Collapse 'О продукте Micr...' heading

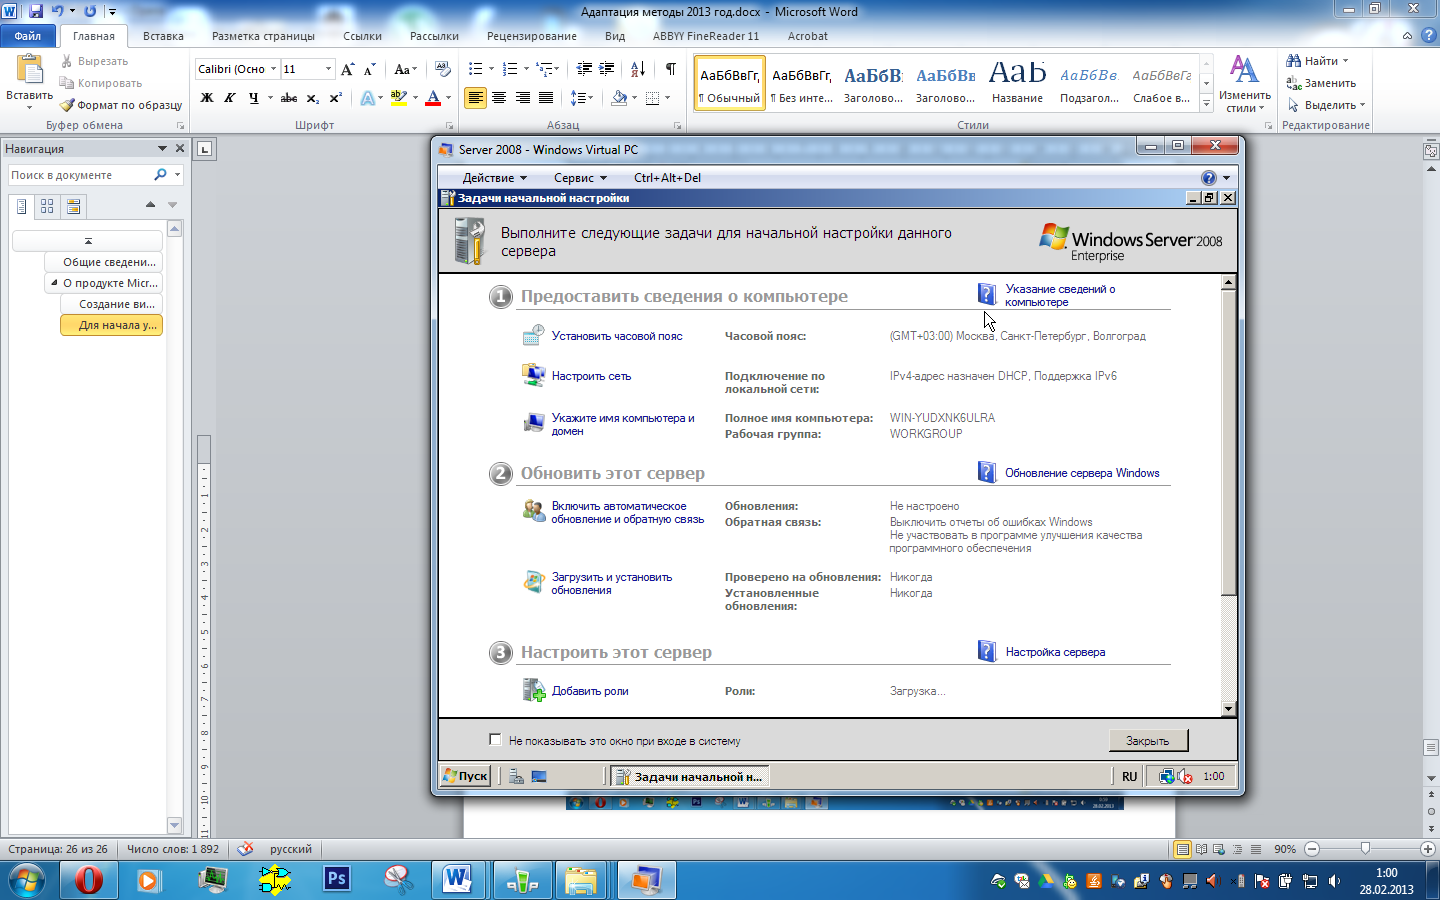(x=54, y=283)
